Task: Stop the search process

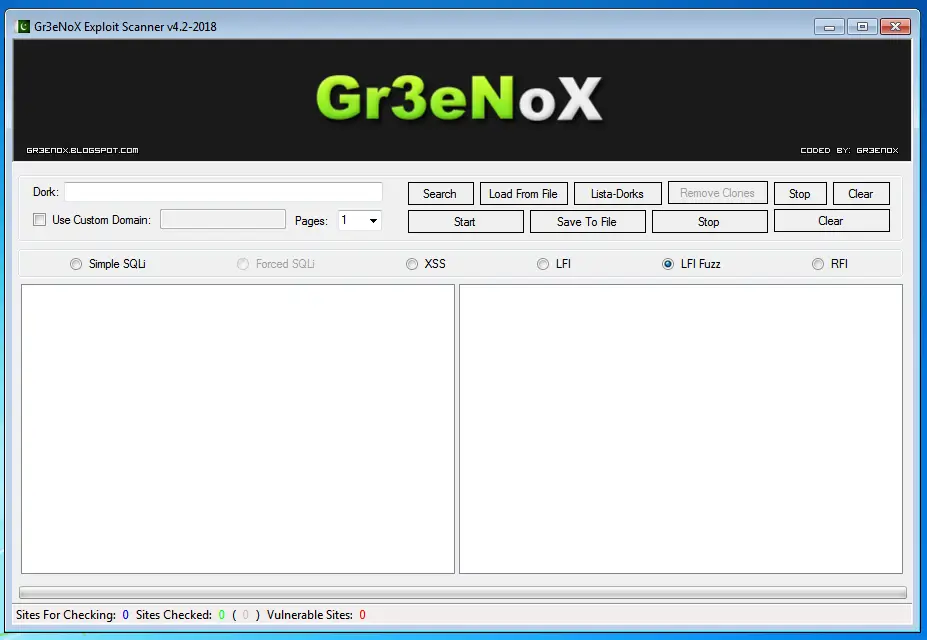Action: [800, 193]
